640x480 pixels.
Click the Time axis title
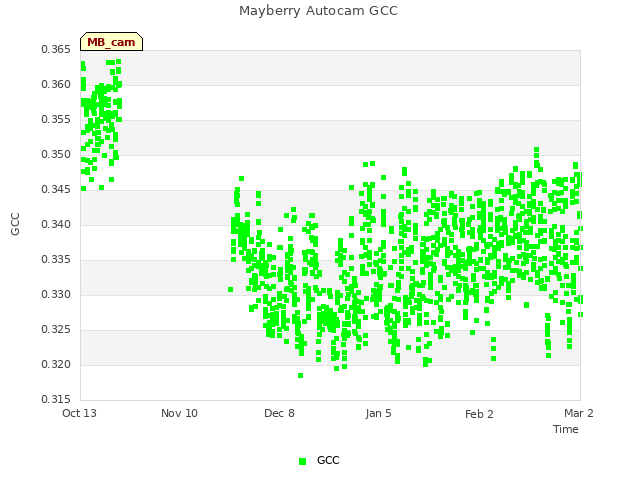(x=566, y=429)
